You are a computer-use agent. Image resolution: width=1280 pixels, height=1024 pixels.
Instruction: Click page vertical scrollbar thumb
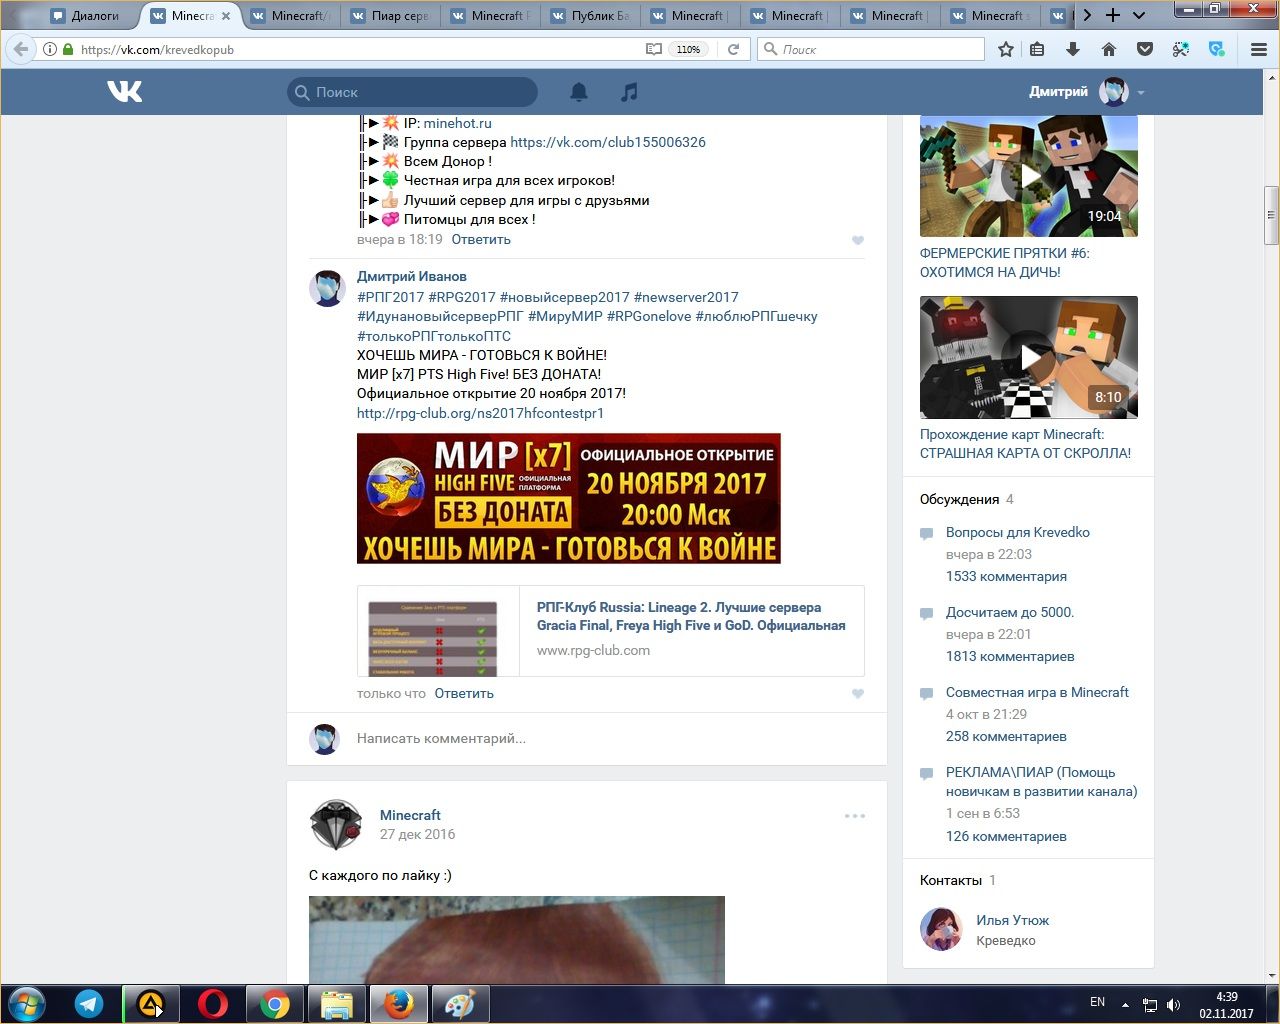coord(1271,215)
